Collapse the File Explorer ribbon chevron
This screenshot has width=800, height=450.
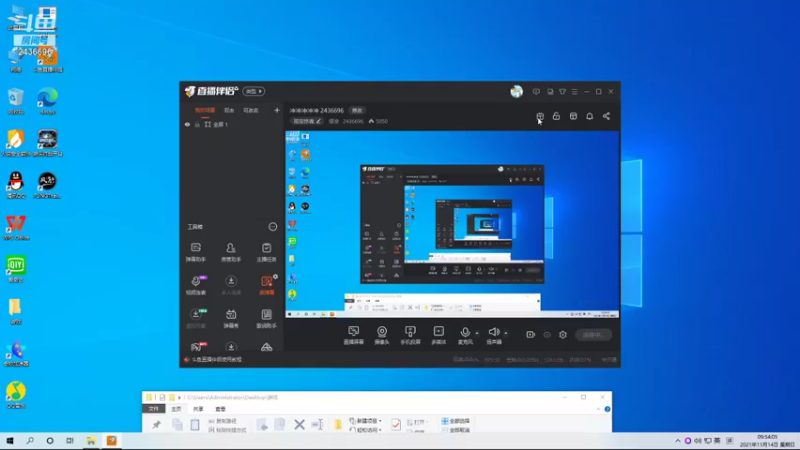(598, 409)
